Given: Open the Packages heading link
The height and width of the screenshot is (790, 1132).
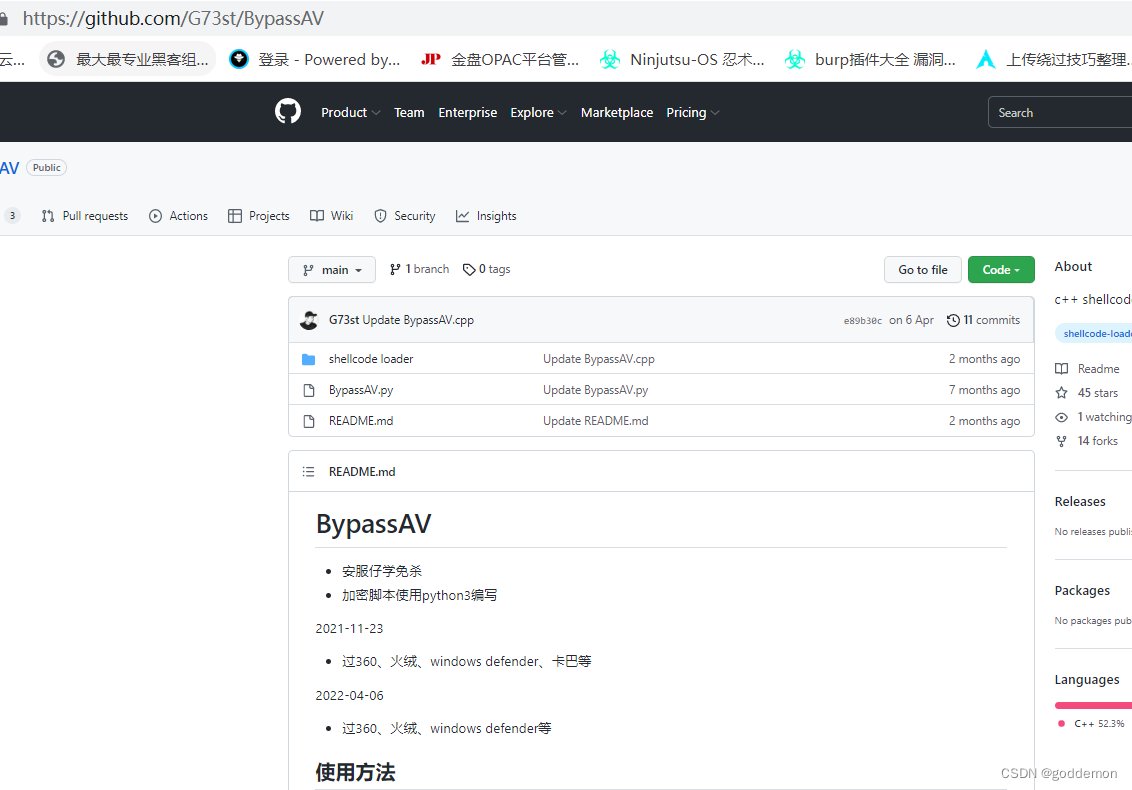Looking at the screenshot, I should pos(1082,591).
